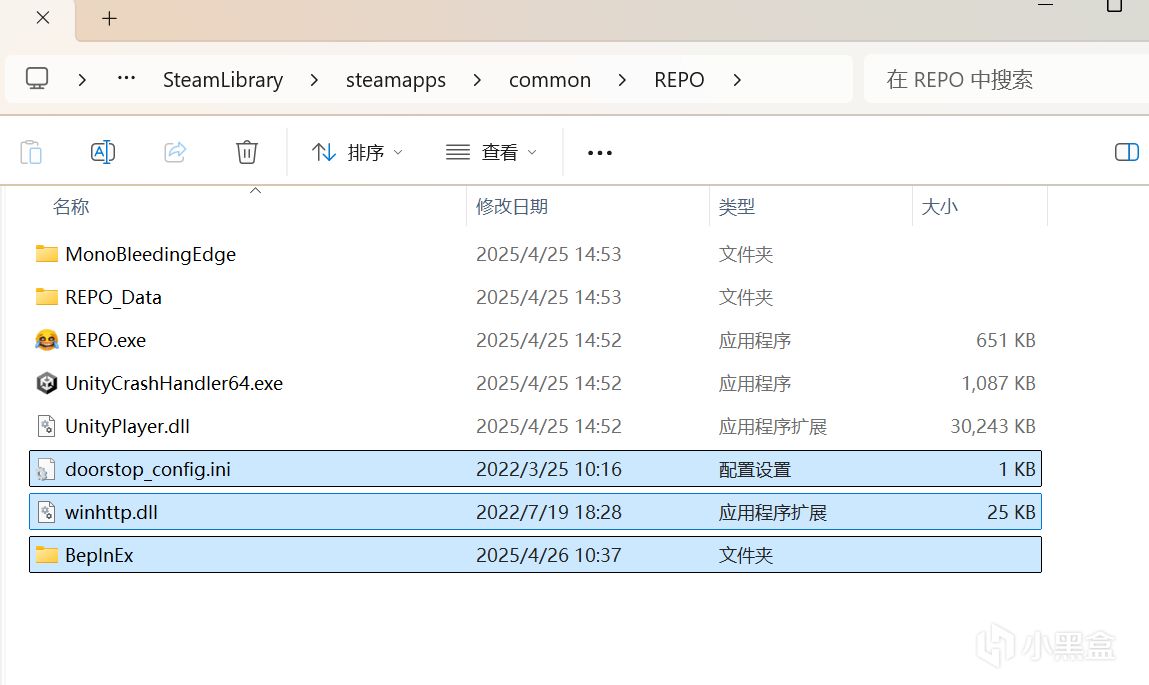Expand chevron after the This PC icon
Image resolution: width=1149 pixels, height=685 pixels.
(82, 79)
